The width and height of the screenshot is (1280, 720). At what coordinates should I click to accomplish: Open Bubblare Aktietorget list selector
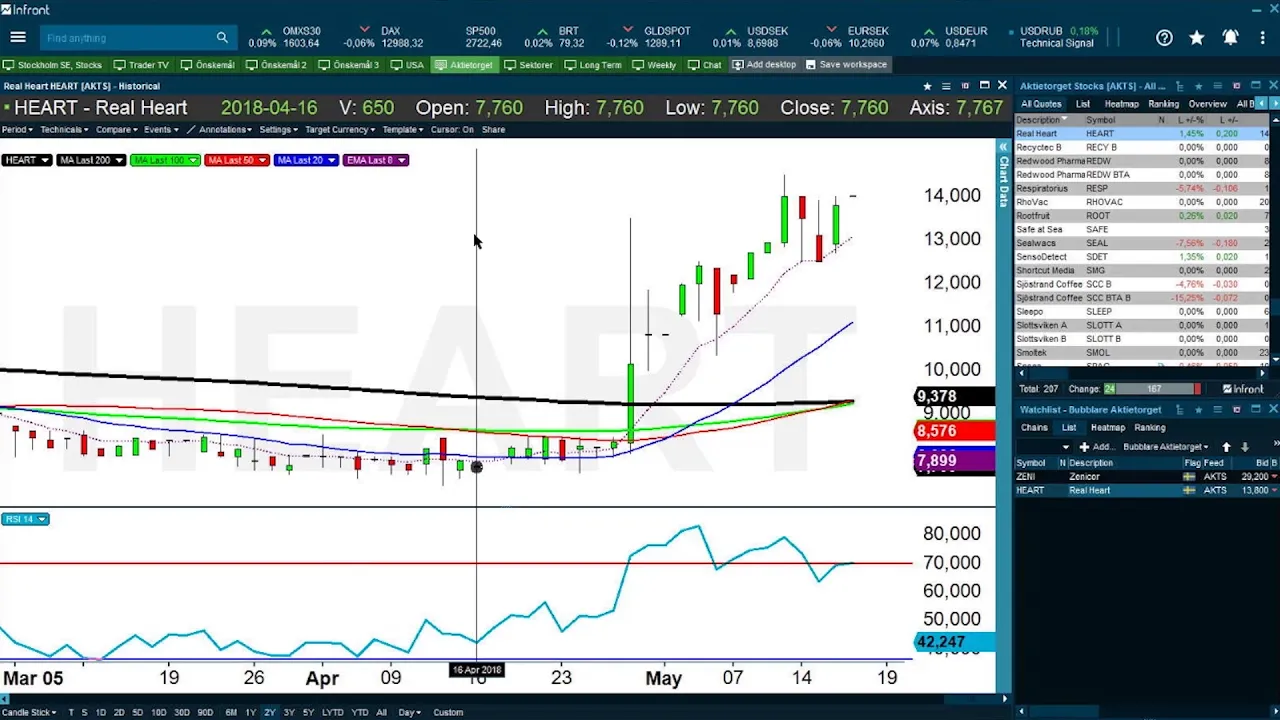[x=1165, y=447]
